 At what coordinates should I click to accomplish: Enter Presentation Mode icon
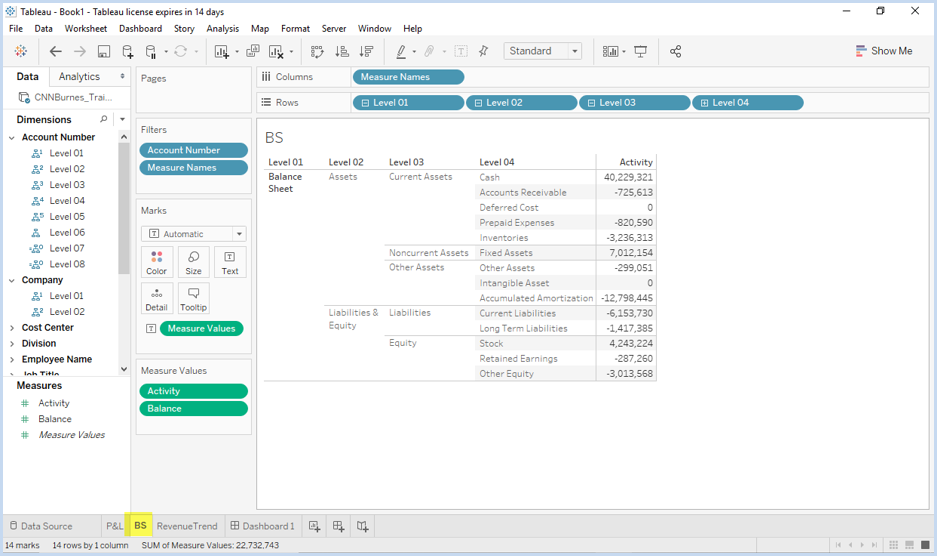[x=641, y=51]
